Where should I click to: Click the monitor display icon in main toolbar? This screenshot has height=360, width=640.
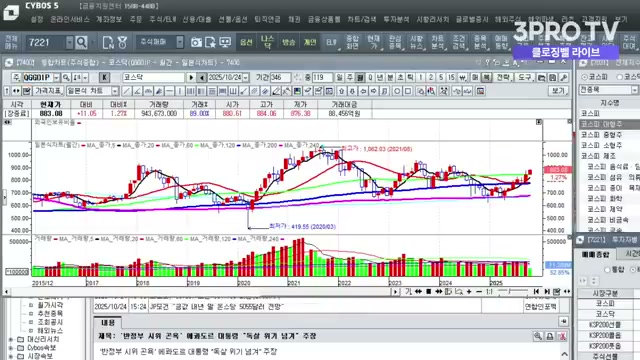tap(225, 42)
